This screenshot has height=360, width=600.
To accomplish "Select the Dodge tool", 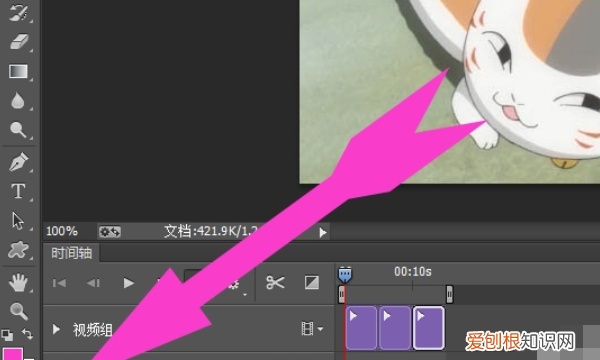I will tap(18, 130).
